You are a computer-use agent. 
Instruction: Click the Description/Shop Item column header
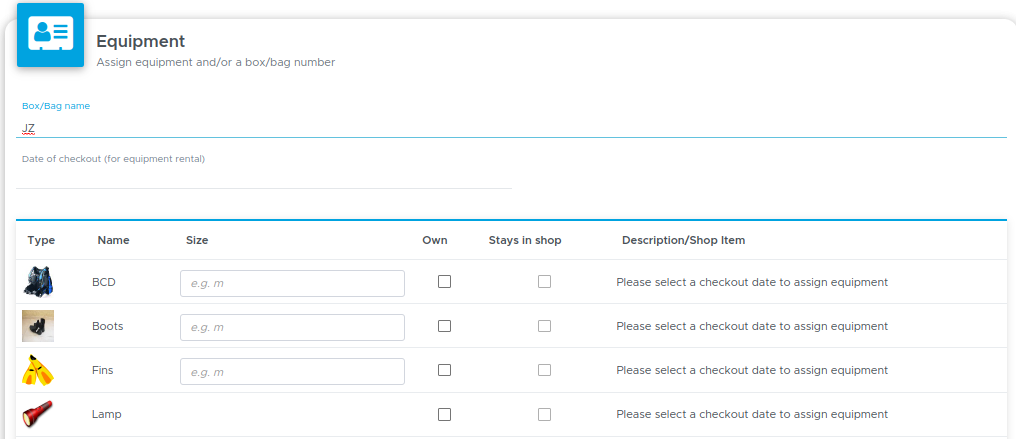[684, 240]
